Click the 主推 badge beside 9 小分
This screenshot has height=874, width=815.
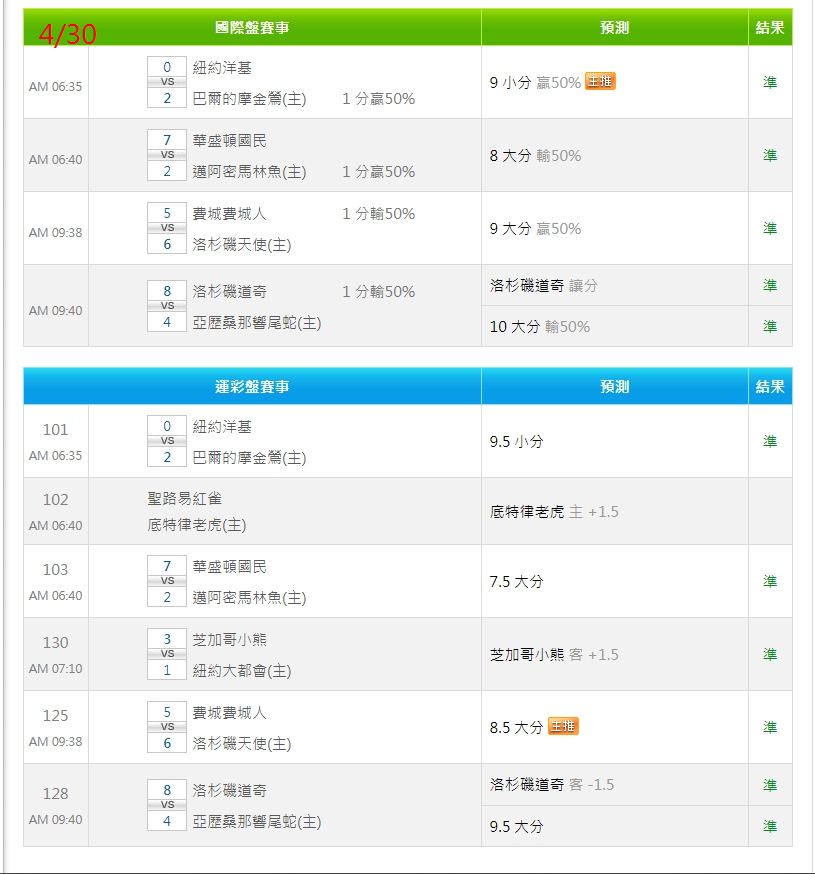point(600,81)
